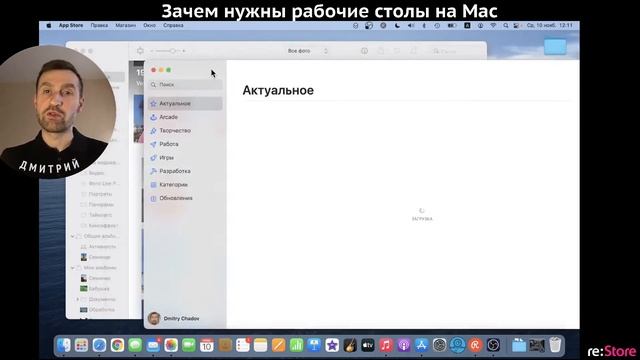This screenshot has width=640, height=360.
Task: Open Apple TV from the Dock
Action: (x=368, y=345)
